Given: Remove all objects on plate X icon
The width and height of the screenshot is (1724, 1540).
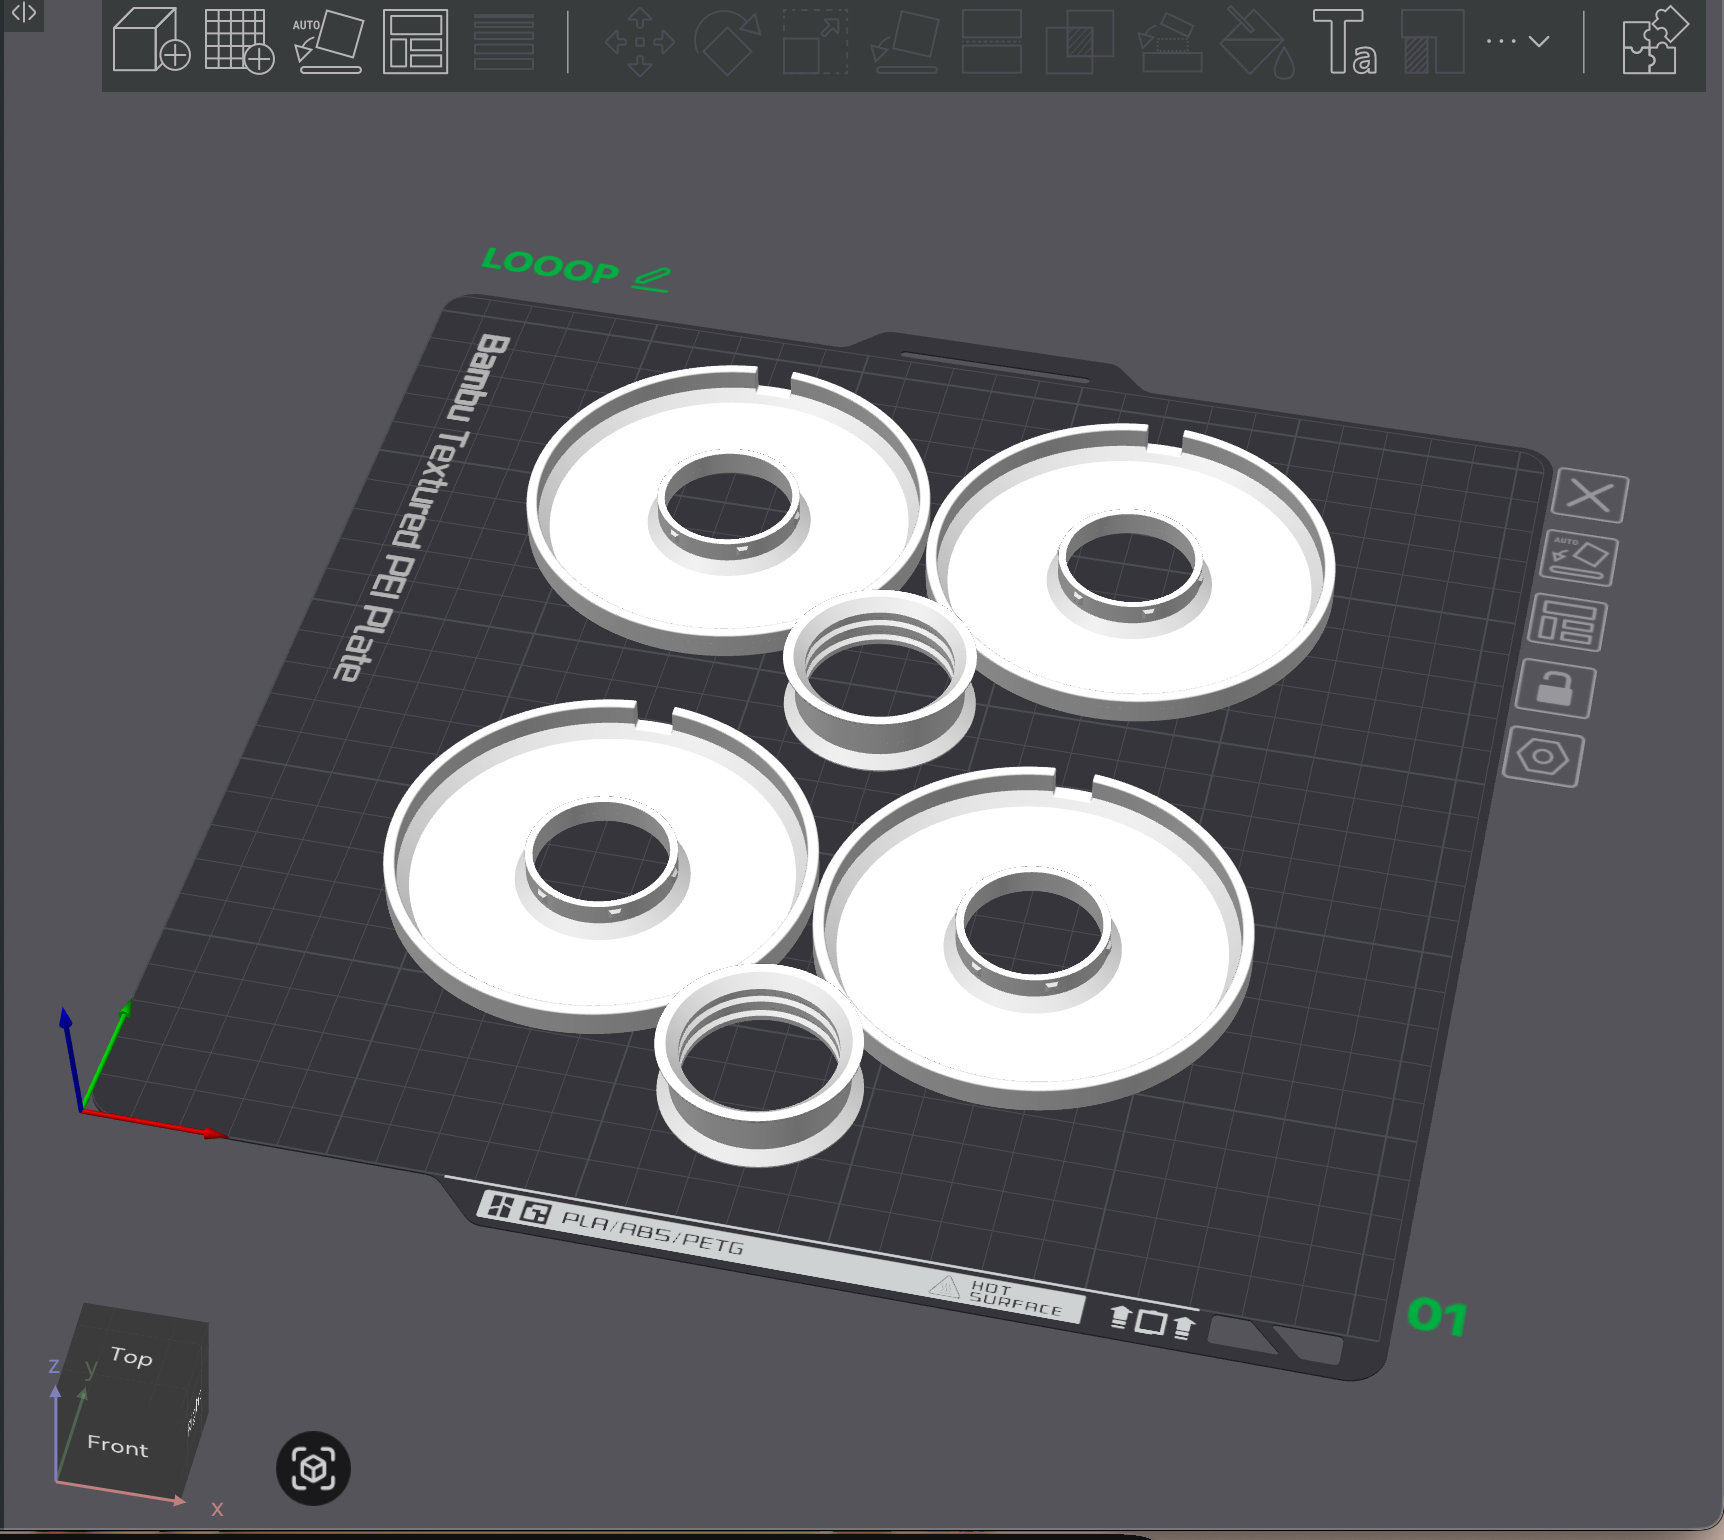Looking at the screenshot, I should 1590,495.
